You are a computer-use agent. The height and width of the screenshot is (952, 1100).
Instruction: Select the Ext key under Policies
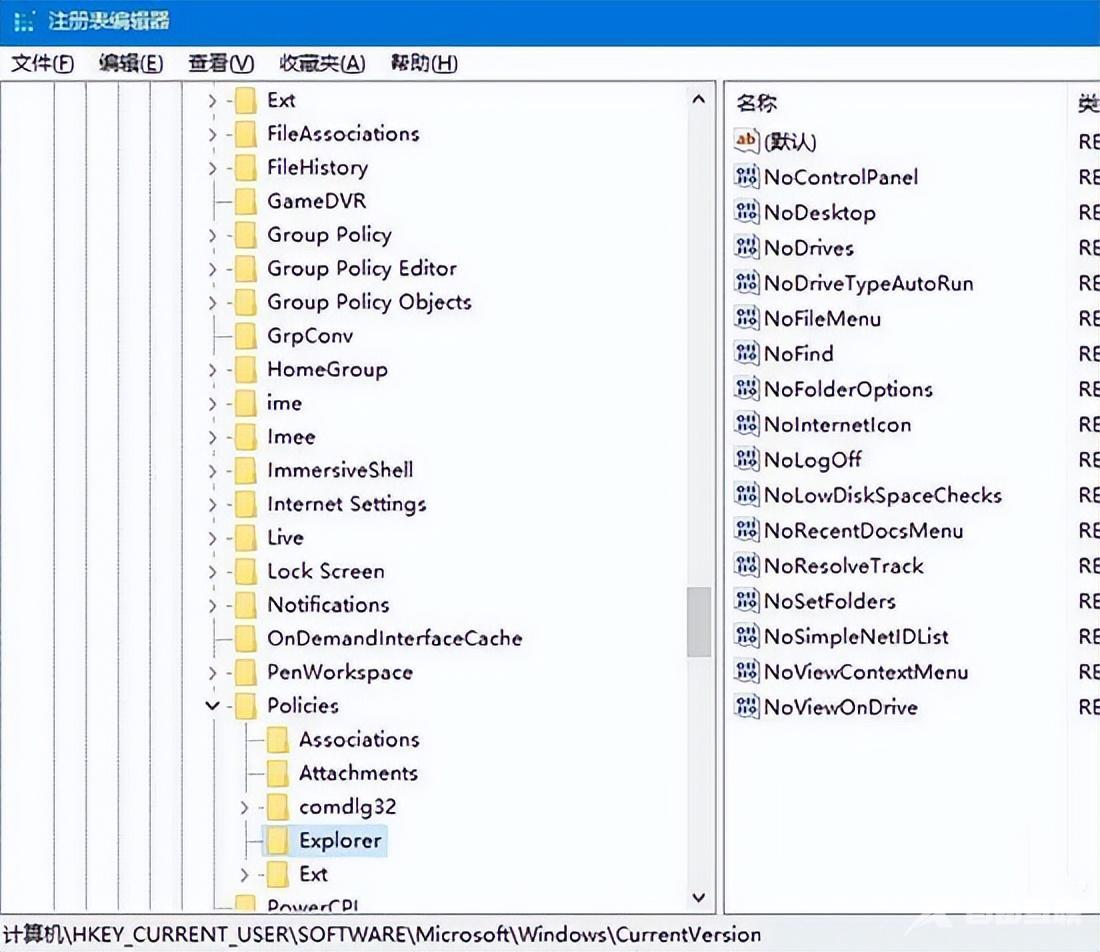(313, 874)
